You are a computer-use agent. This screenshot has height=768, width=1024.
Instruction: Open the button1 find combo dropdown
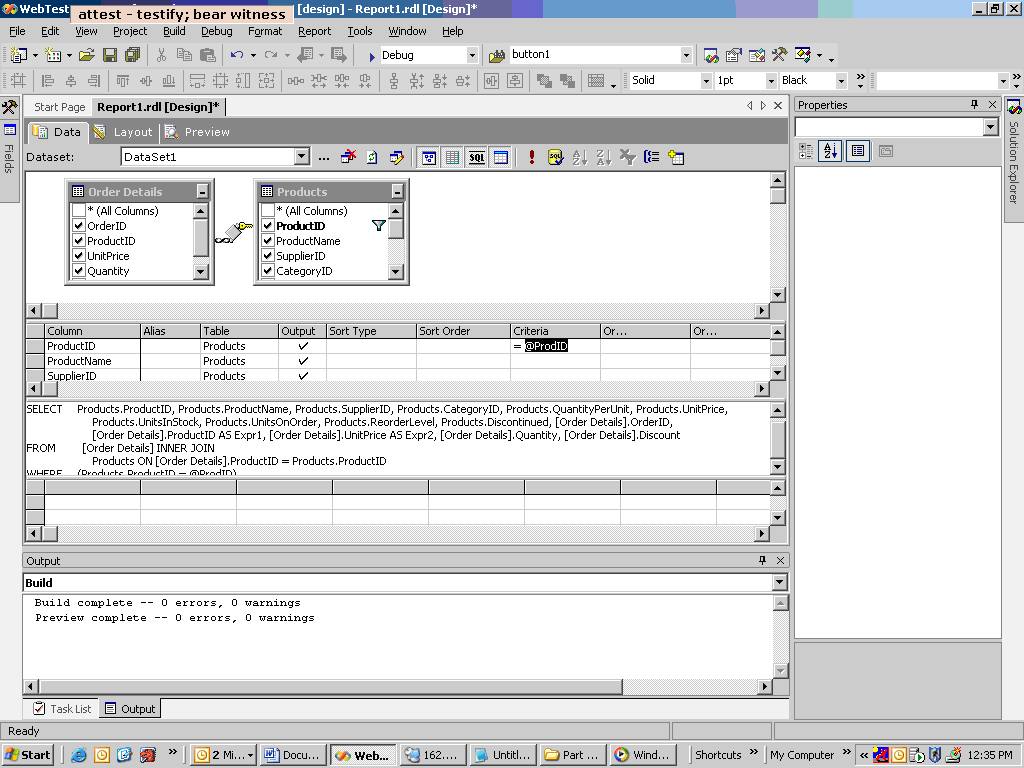pos(686,56)
